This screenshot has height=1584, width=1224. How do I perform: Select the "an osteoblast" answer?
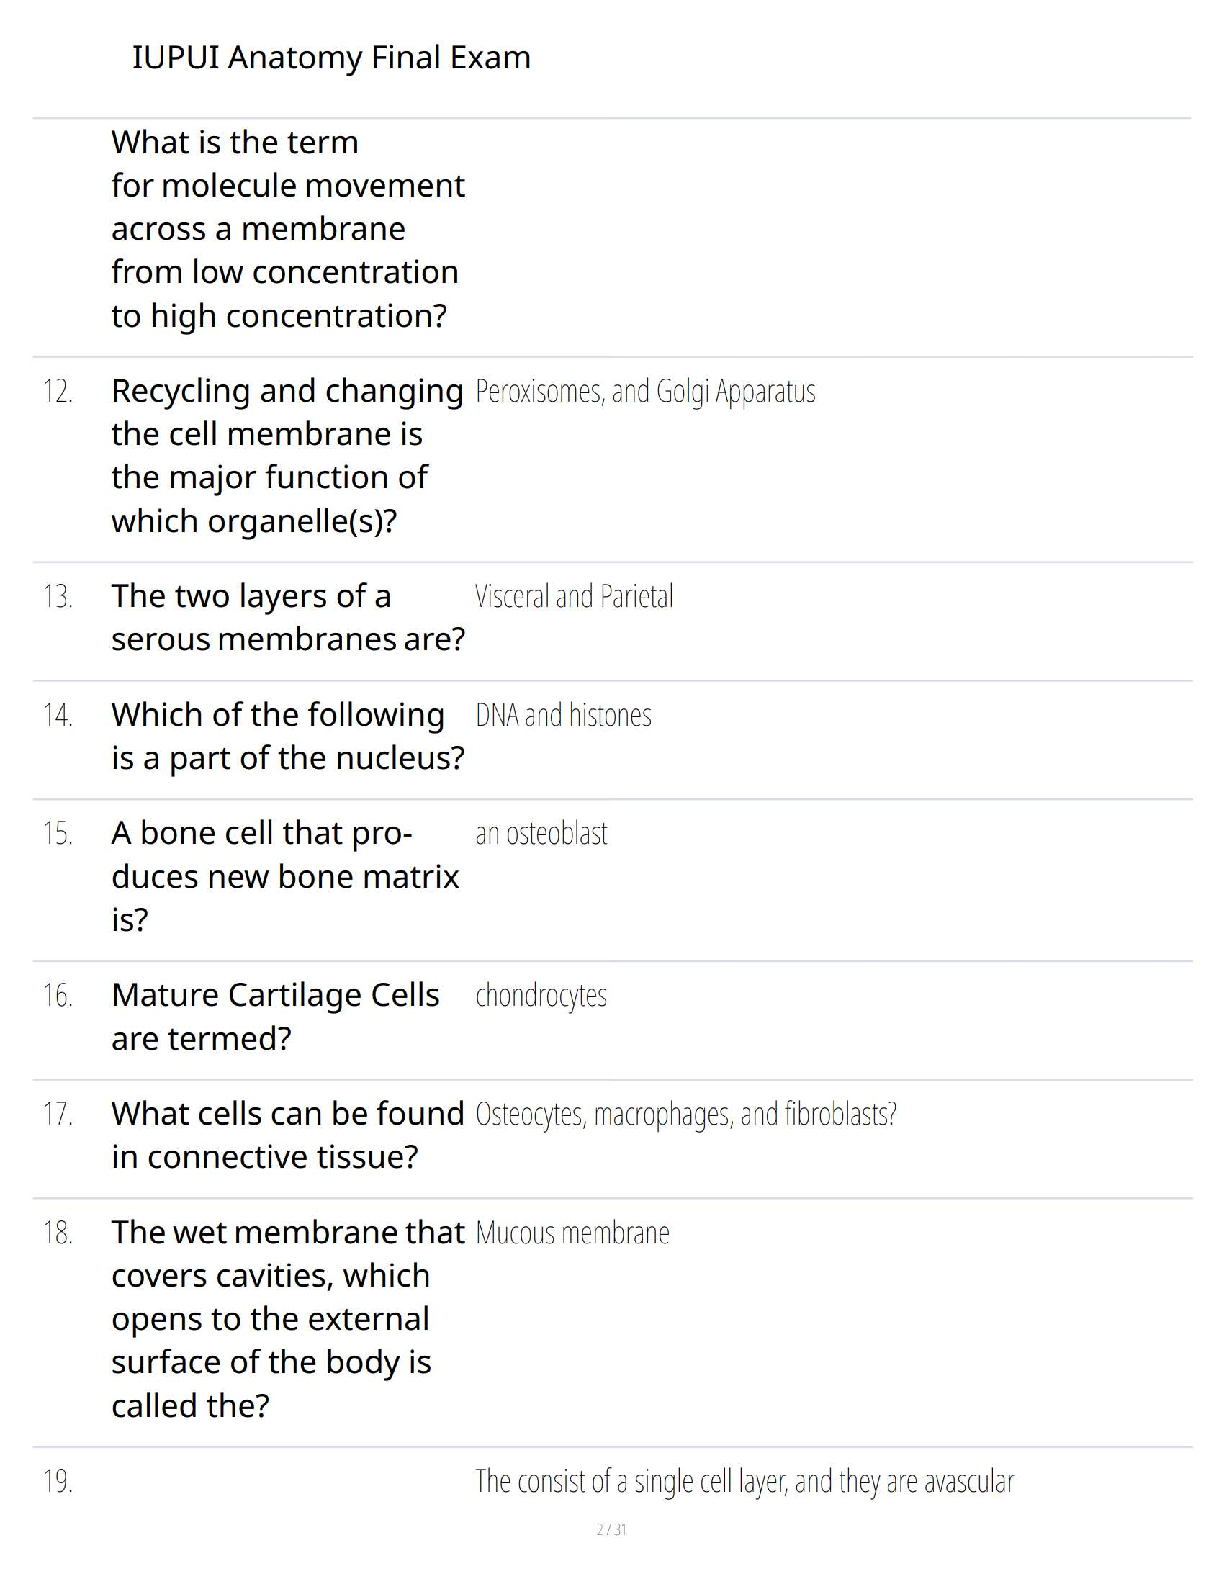(x=541, y=833)
